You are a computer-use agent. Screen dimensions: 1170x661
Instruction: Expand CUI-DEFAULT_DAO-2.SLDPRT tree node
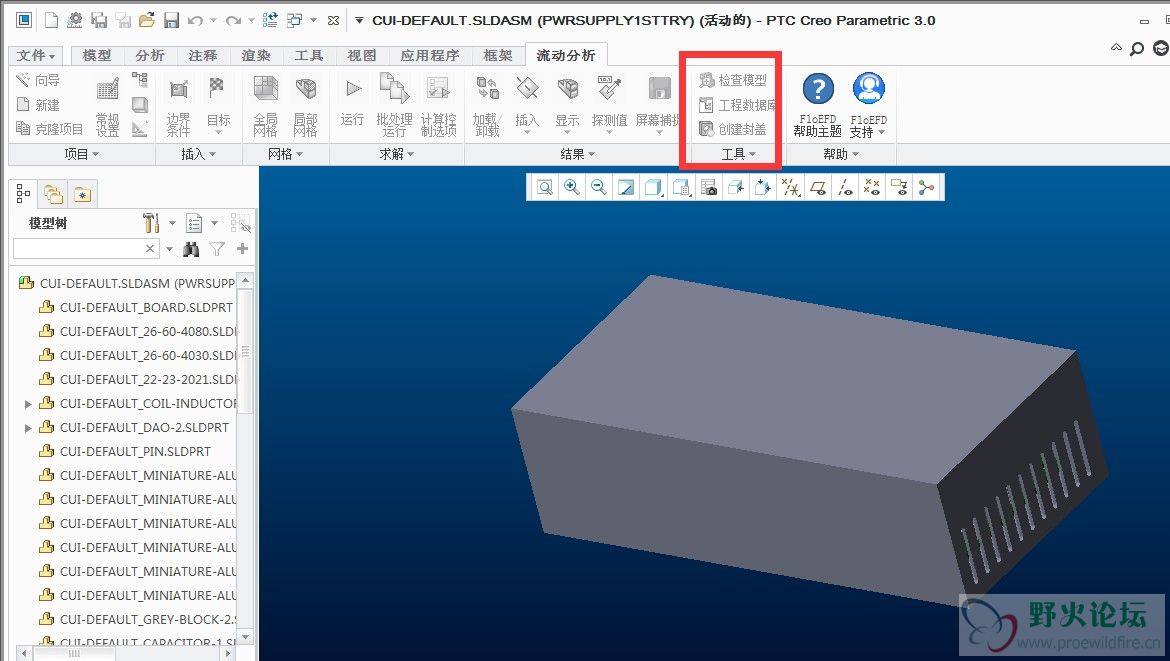pos(28,427)
